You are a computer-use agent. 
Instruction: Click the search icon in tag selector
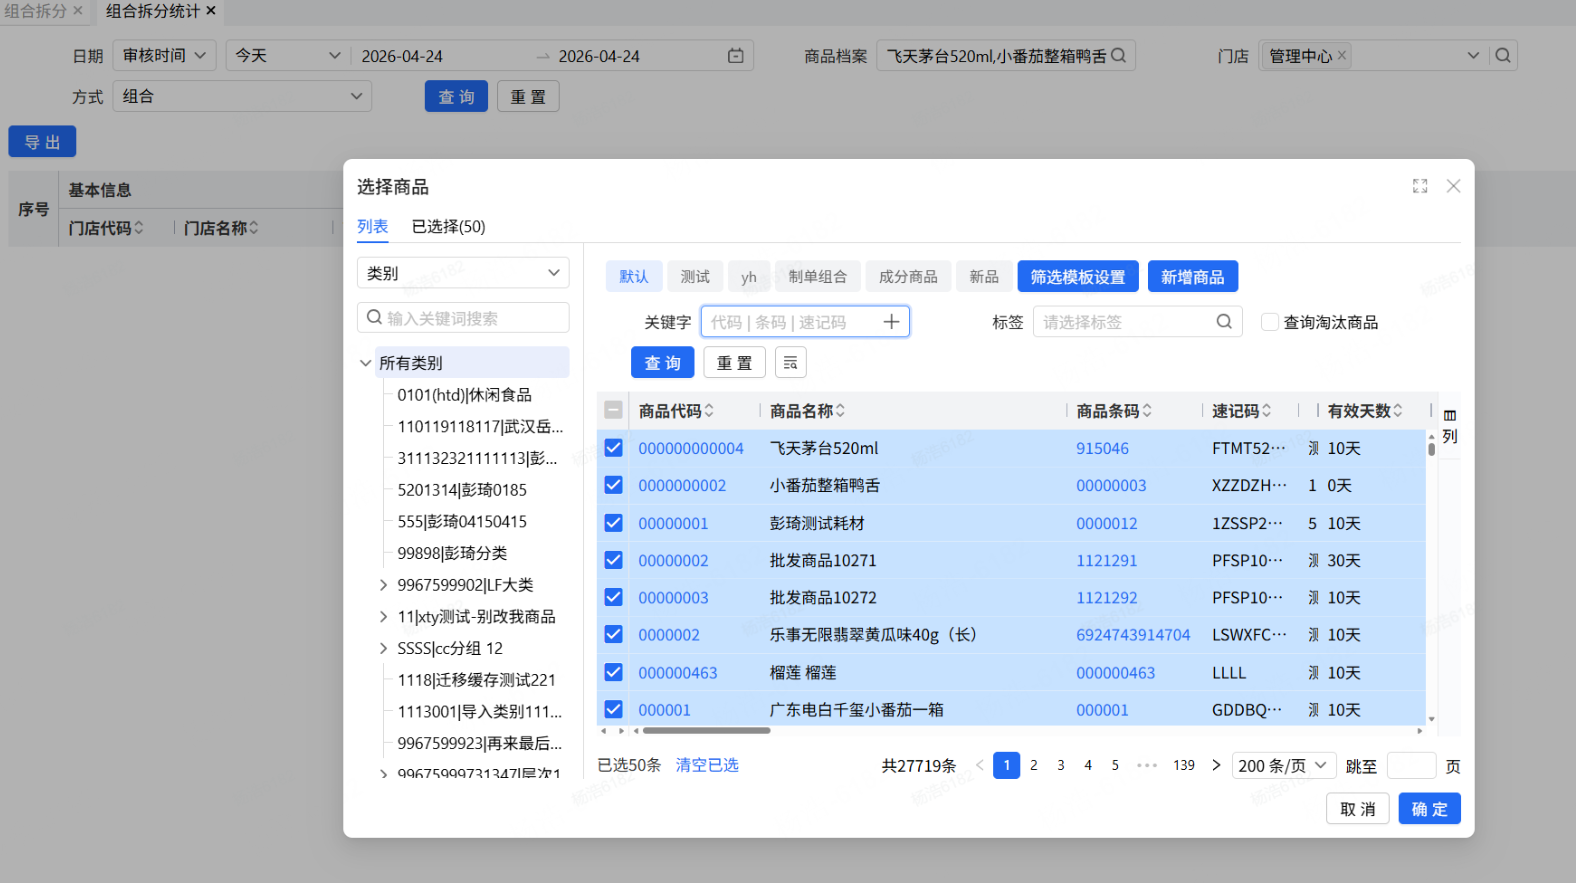pos(1224,322)
